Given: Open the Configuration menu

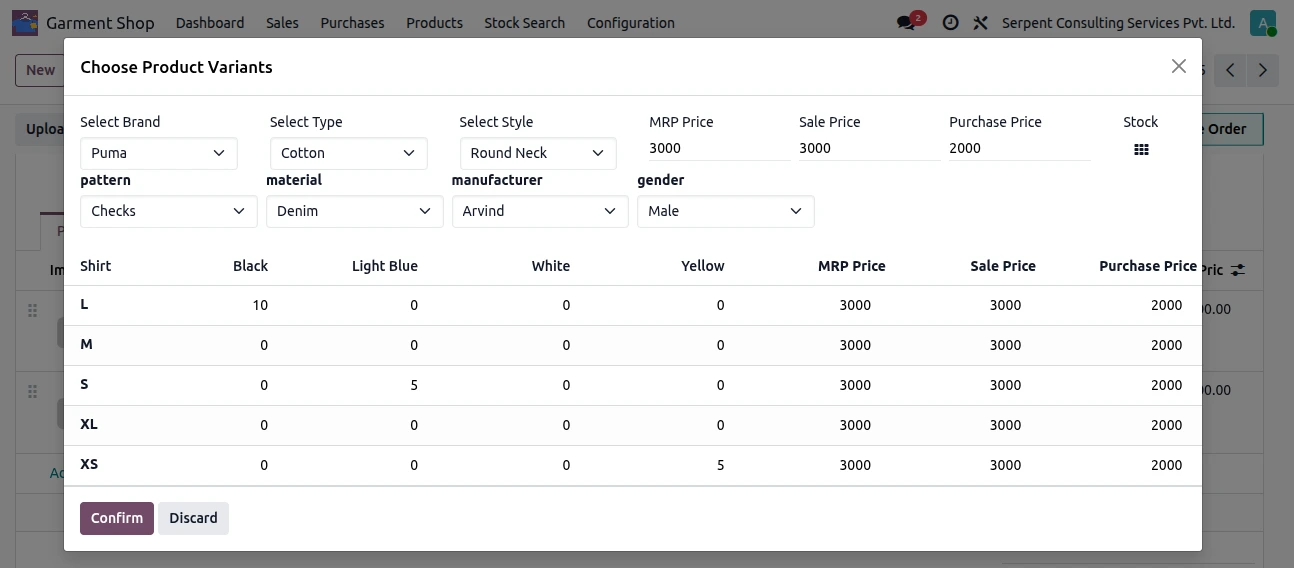Looking at the screenshot, I should point(630,23).
